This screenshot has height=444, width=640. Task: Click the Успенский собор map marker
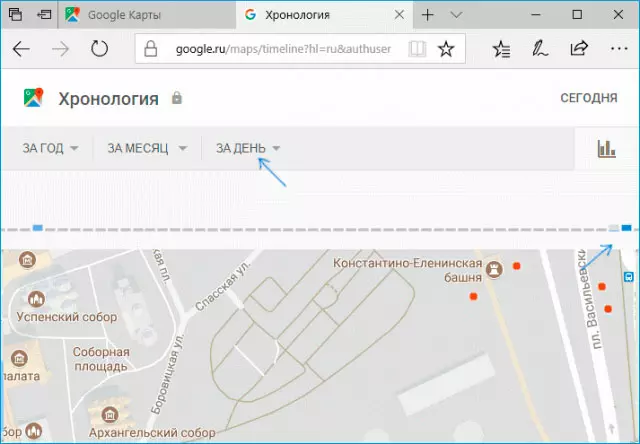point(37,300)
